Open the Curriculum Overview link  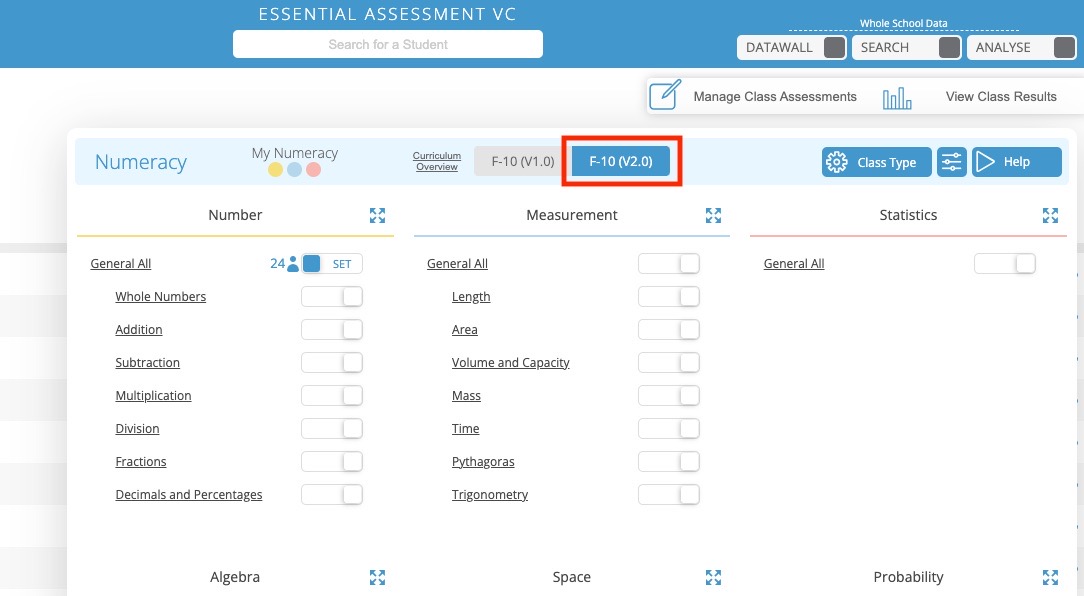pyautogui.click(x=437, y=161)
